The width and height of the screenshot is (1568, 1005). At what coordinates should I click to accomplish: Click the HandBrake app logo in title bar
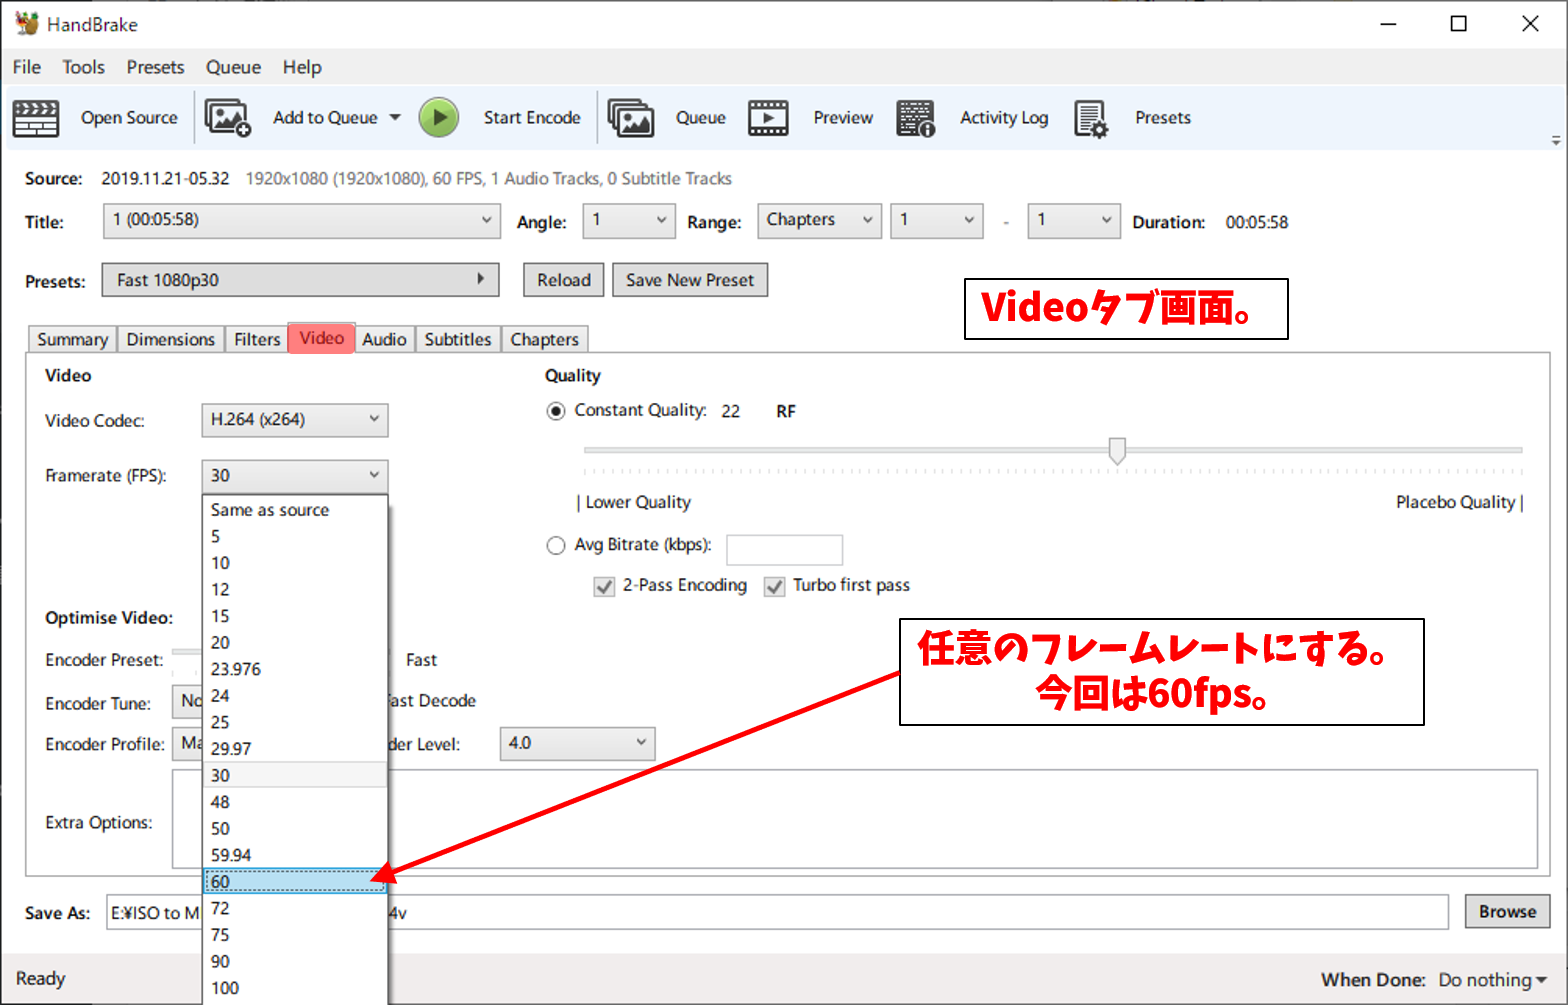point(27,24)
